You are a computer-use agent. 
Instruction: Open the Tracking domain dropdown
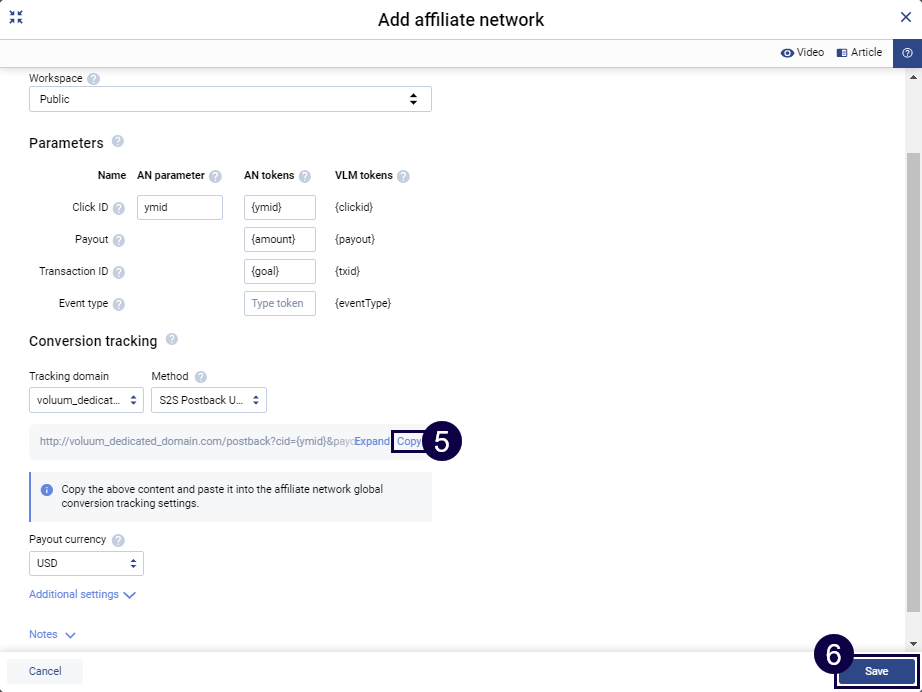coord(86,400)
